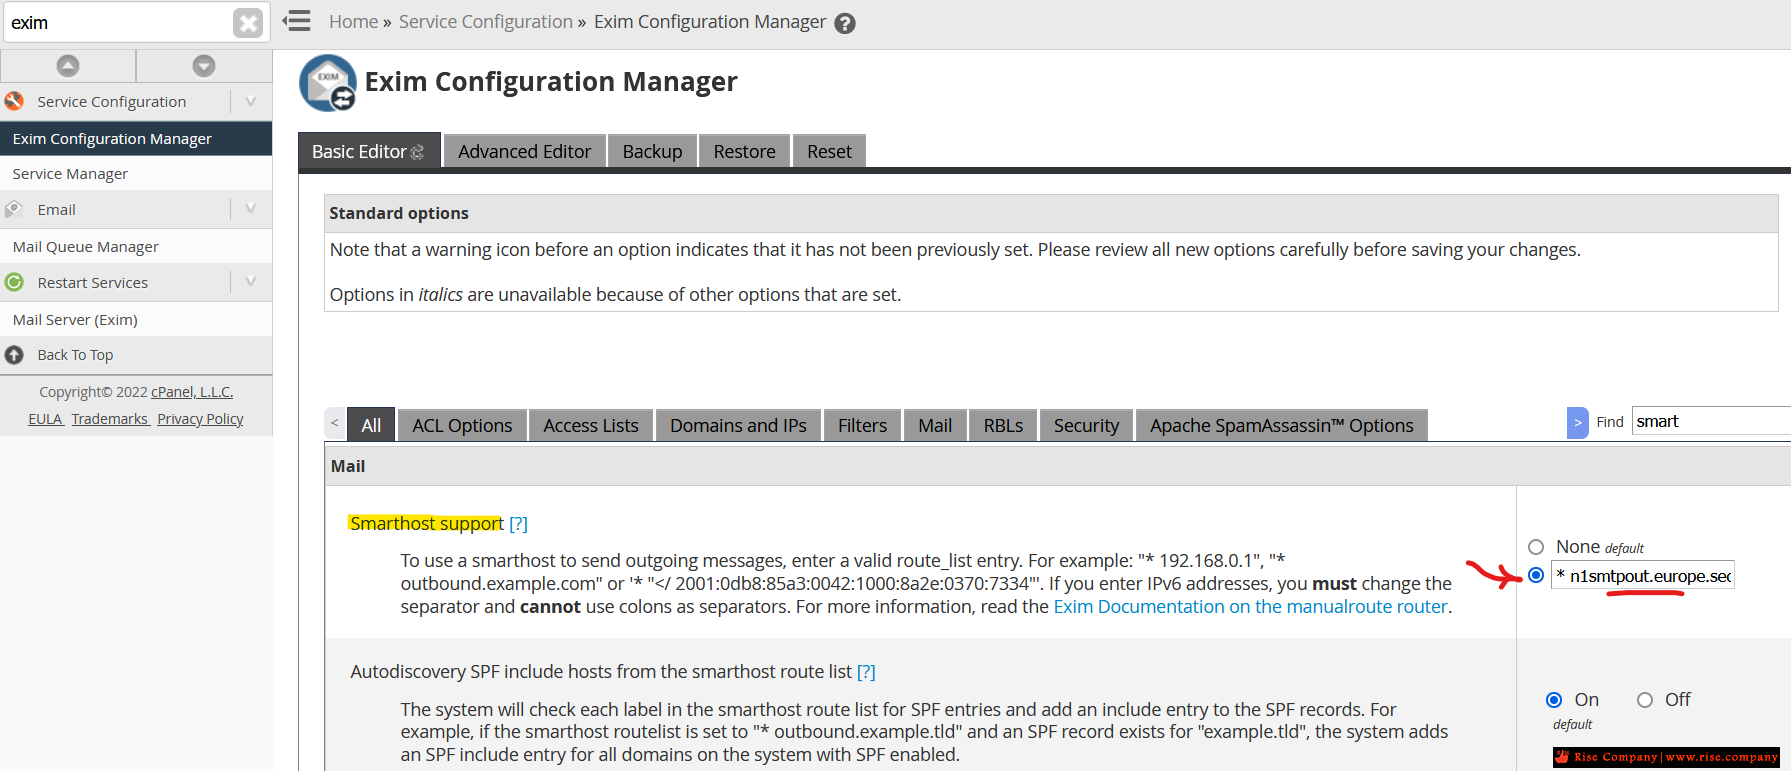Click the Back To Top arrow icon

click(x=14, y=355)
